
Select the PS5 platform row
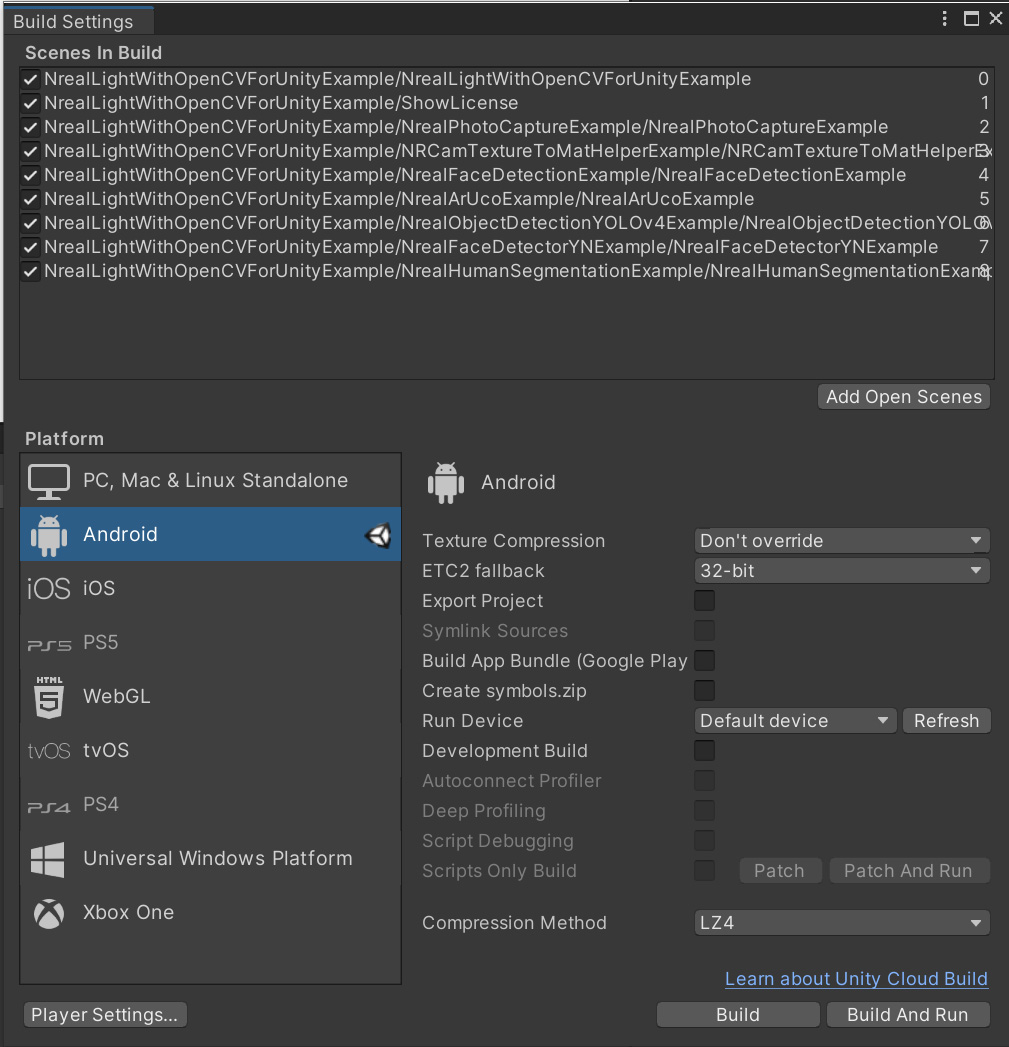(210, 642)
